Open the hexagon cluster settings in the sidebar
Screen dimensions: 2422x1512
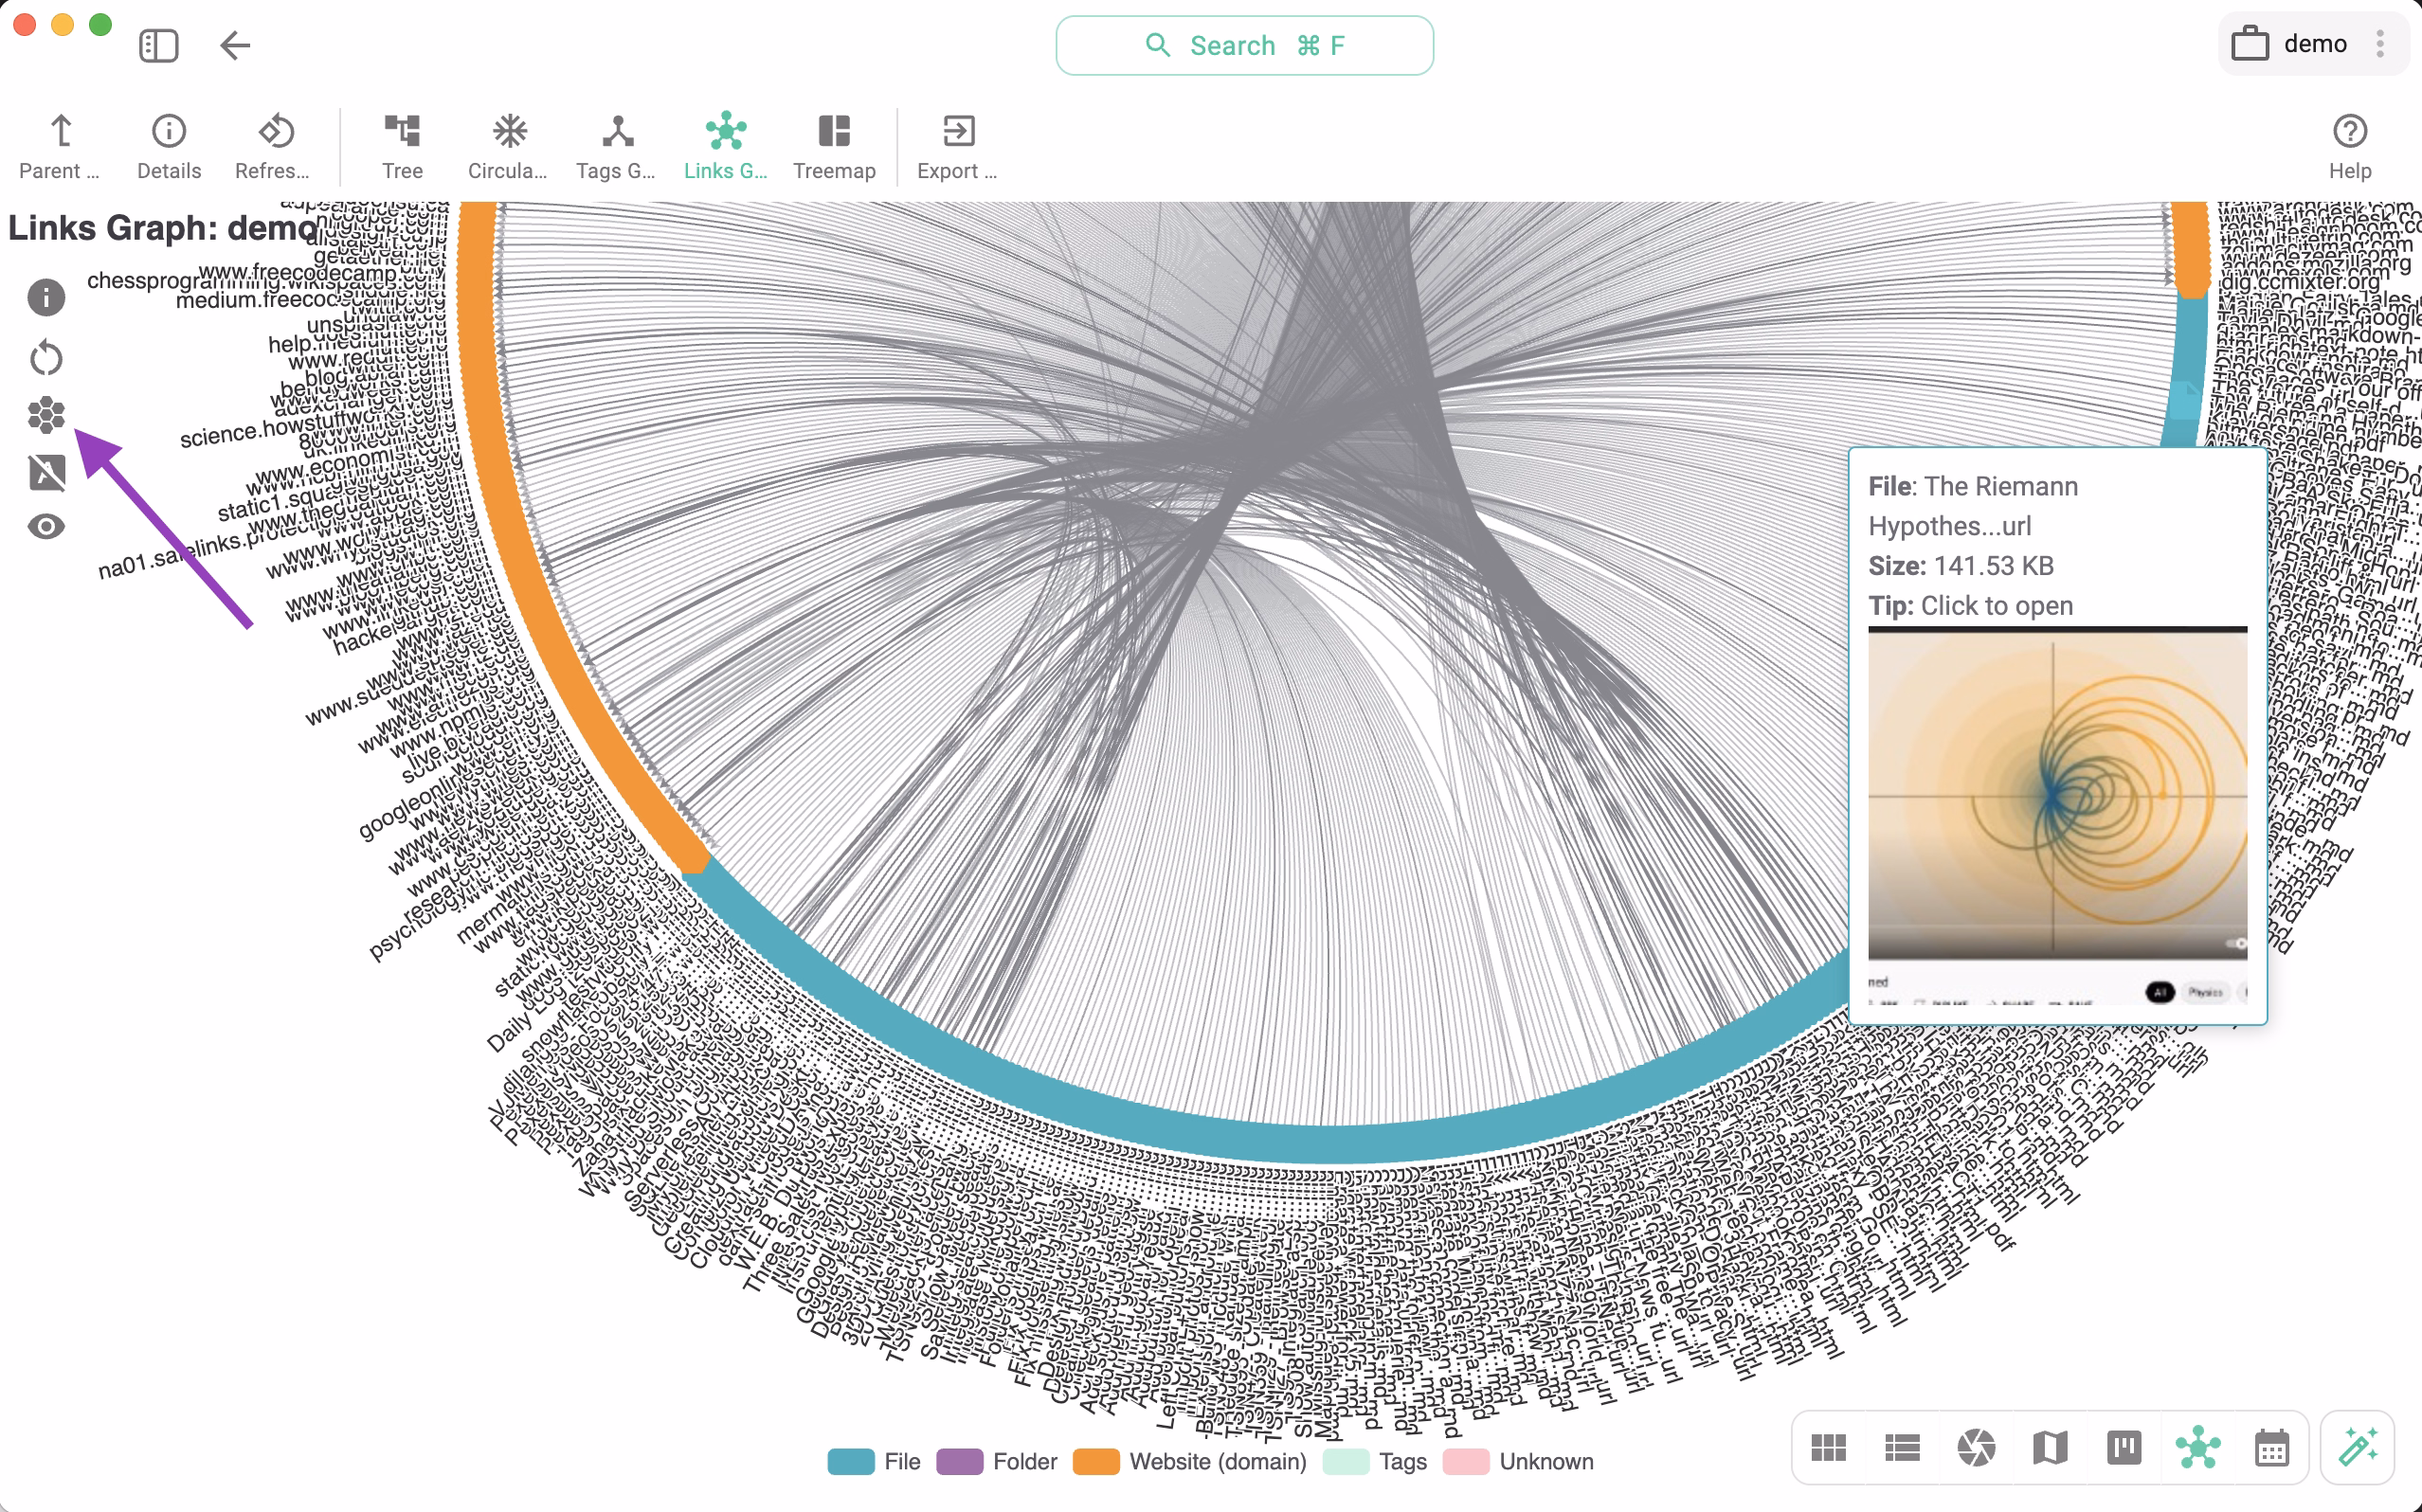46,415
